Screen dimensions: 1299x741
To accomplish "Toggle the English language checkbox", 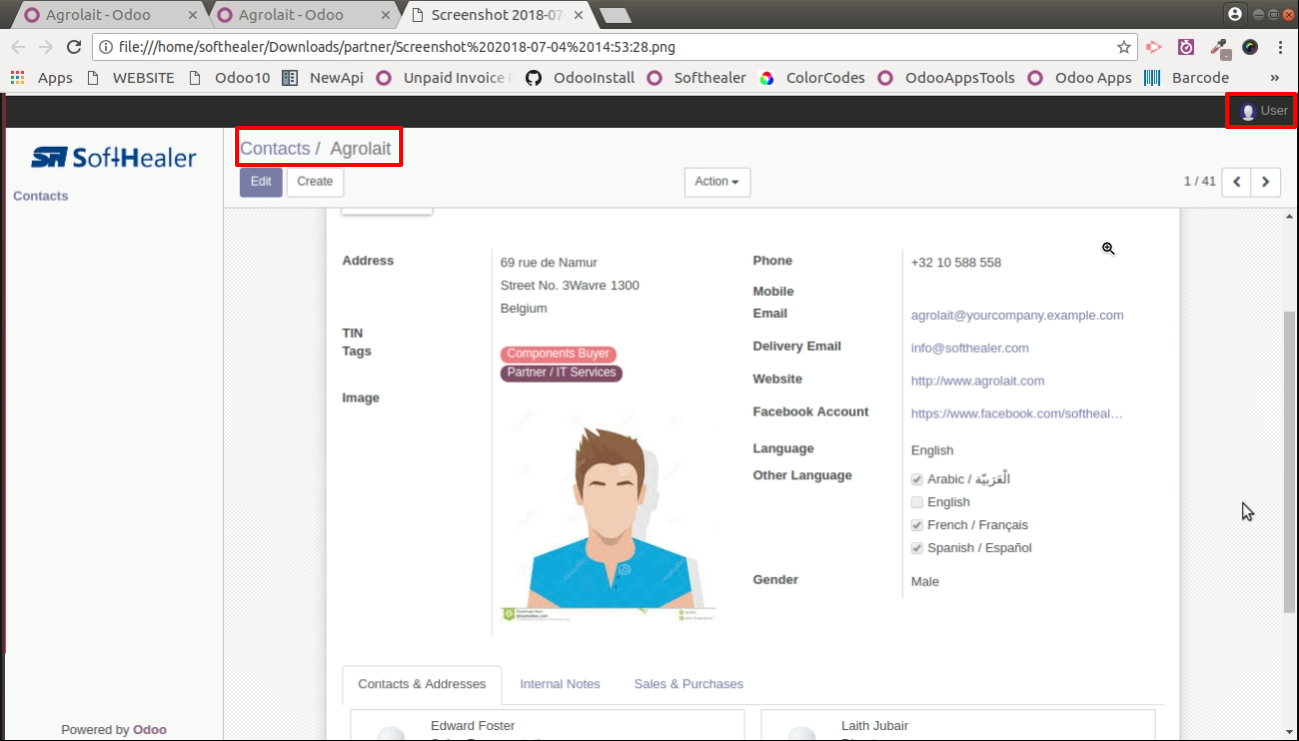I will click(x=917, y=502).
